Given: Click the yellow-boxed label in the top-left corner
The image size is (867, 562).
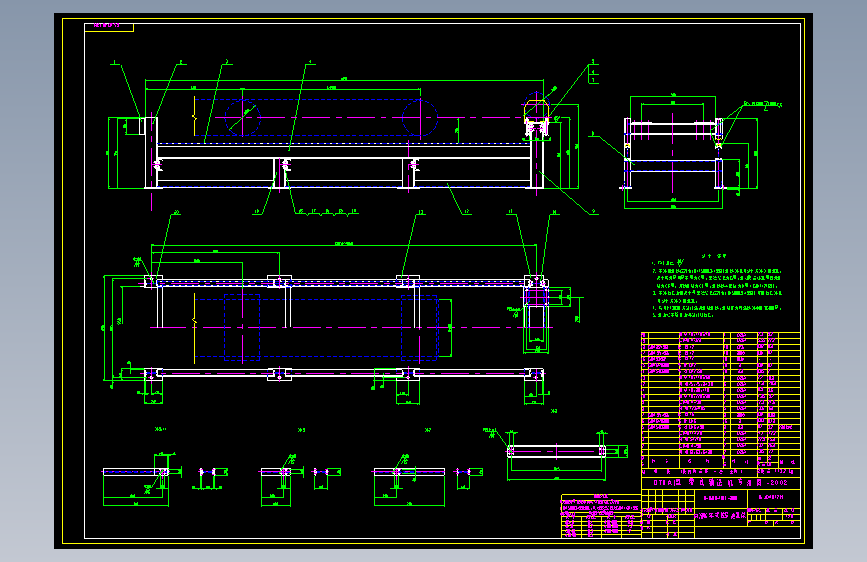Looking at the screenshot, I should (x=109, y=27).
